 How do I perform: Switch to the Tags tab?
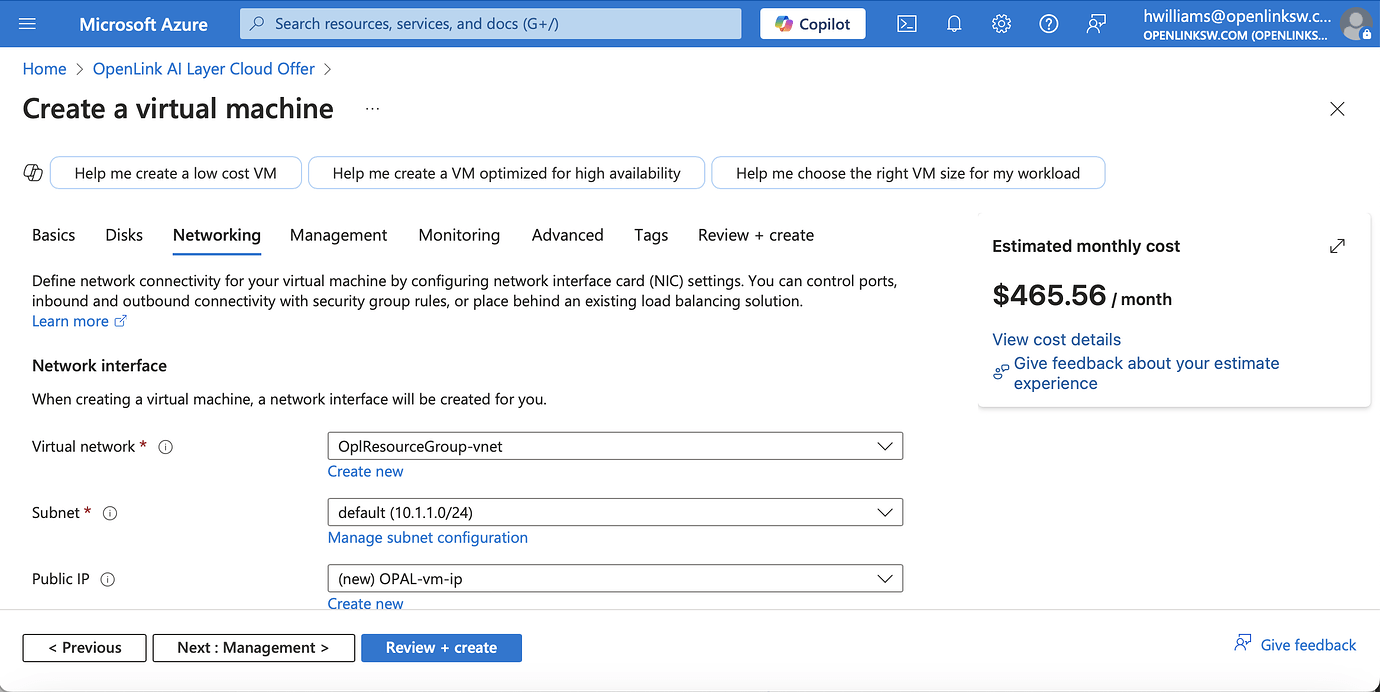[x=651, y=235]
